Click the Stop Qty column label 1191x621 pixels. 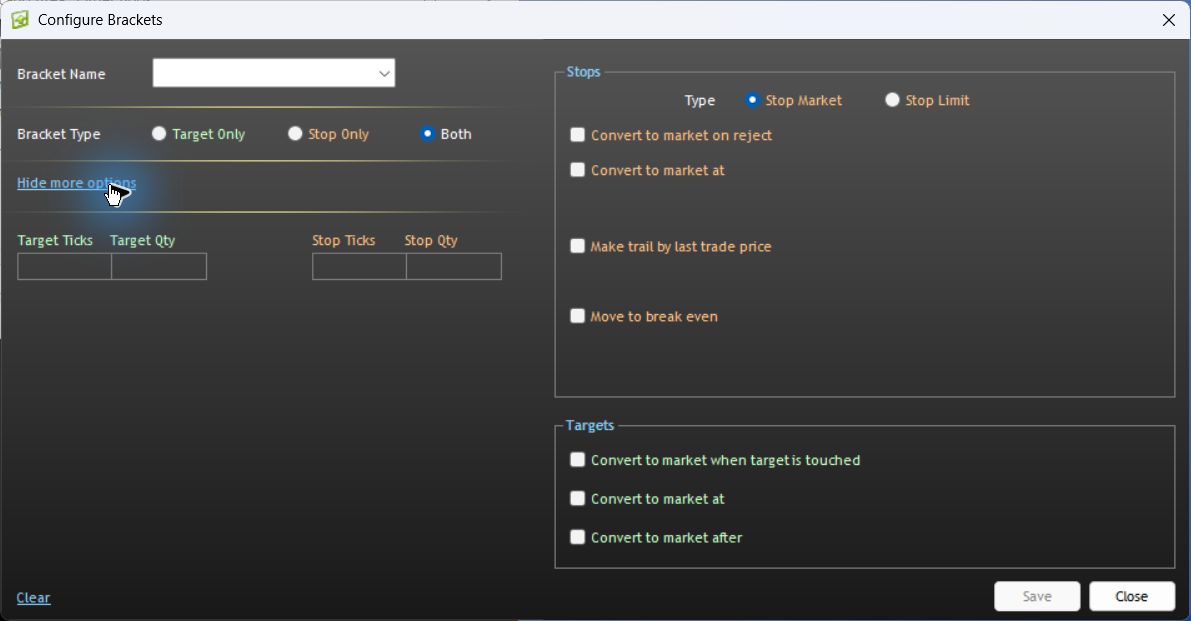pos(431,240)
